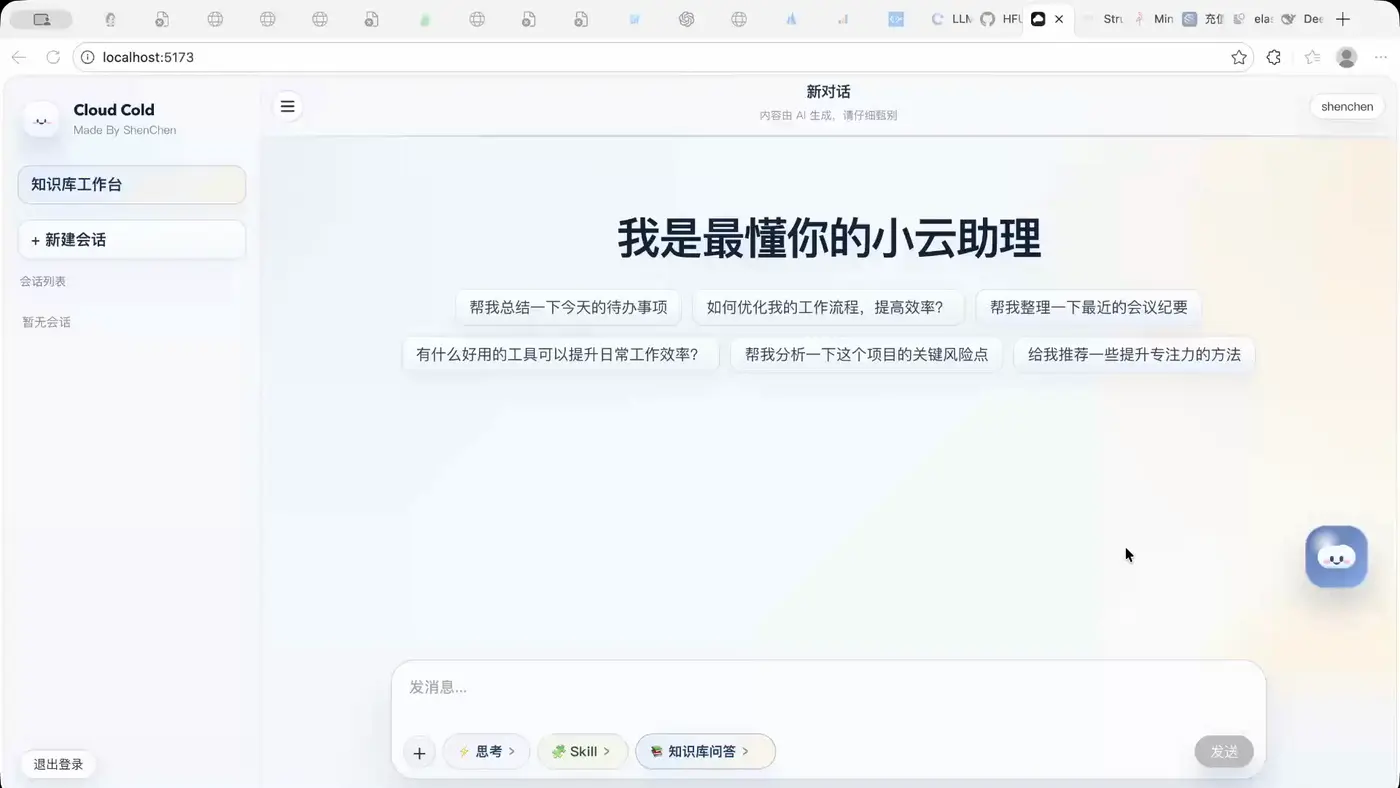Screen dimensions: 1400x788
Task: Focus the 发消息 message input box
Action: click(x=828, y=690)
